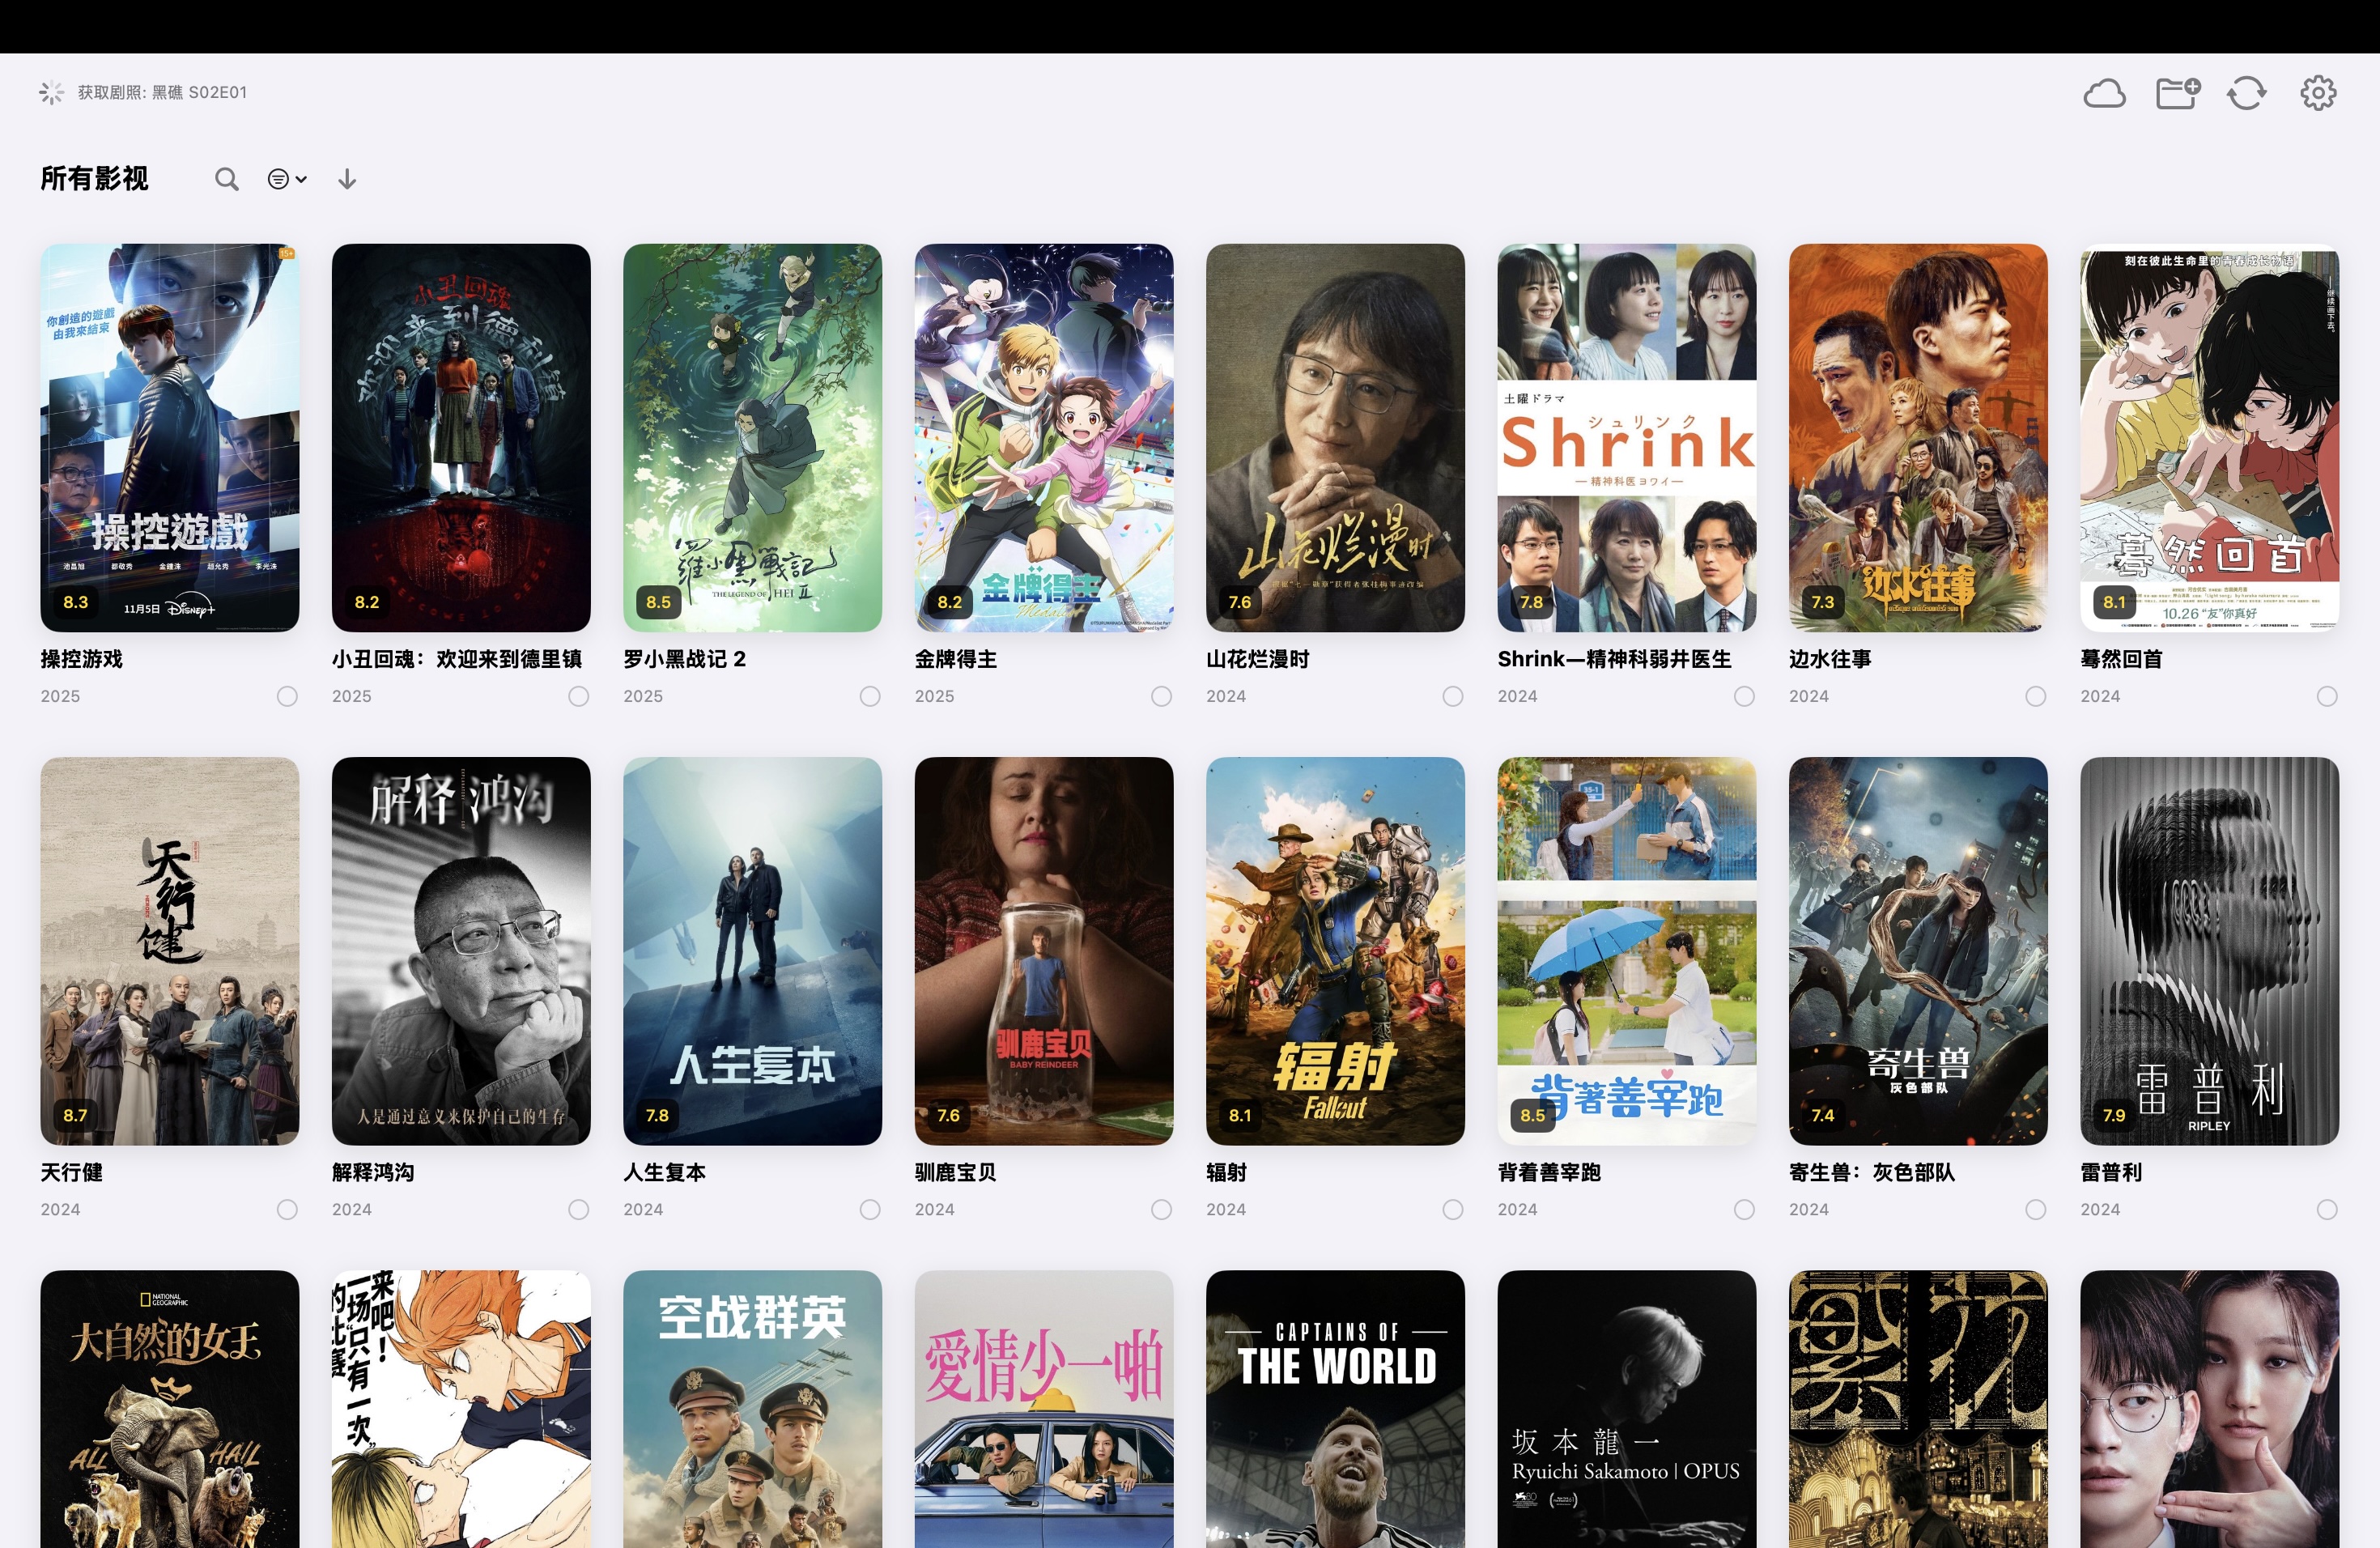Open the 操控游戏 poster
The image size is (2380, 1548).
tap(170, 438)
